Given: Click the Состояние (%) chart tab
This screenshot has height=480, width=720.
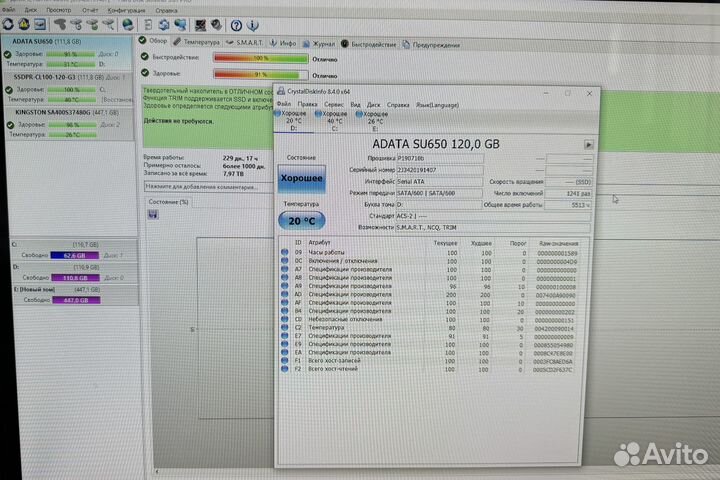Looking at the screenshot, I should coord(169,202).
